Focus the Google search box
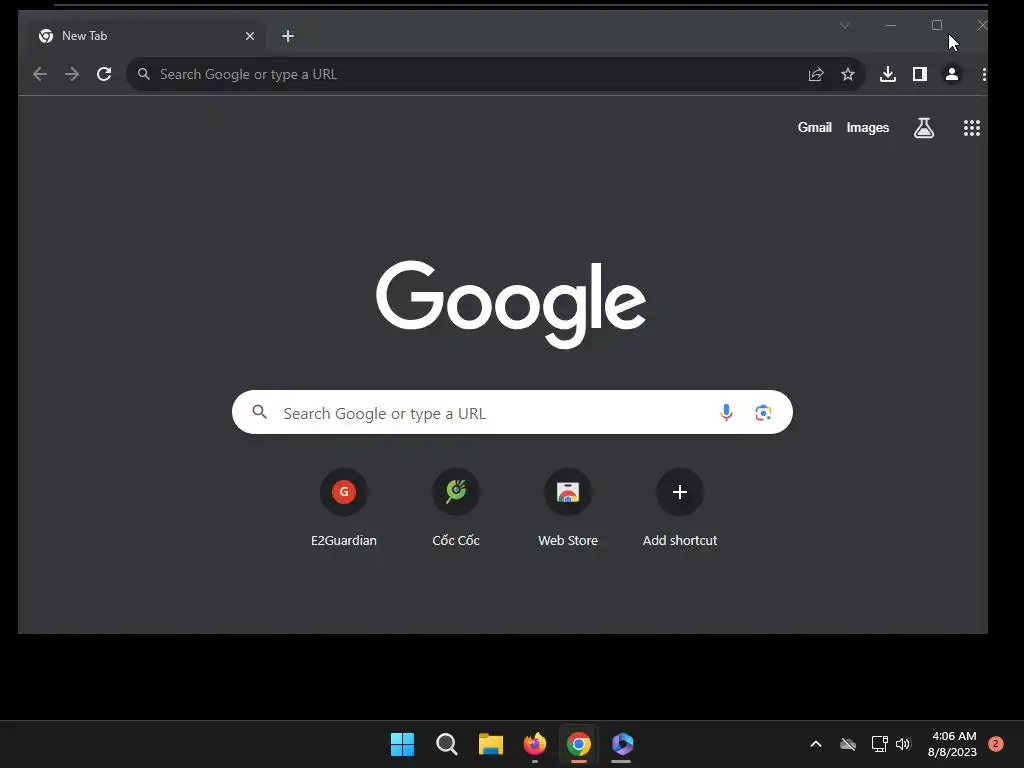Viewport: 1024px width, 768px height. (x=512, y=412)
